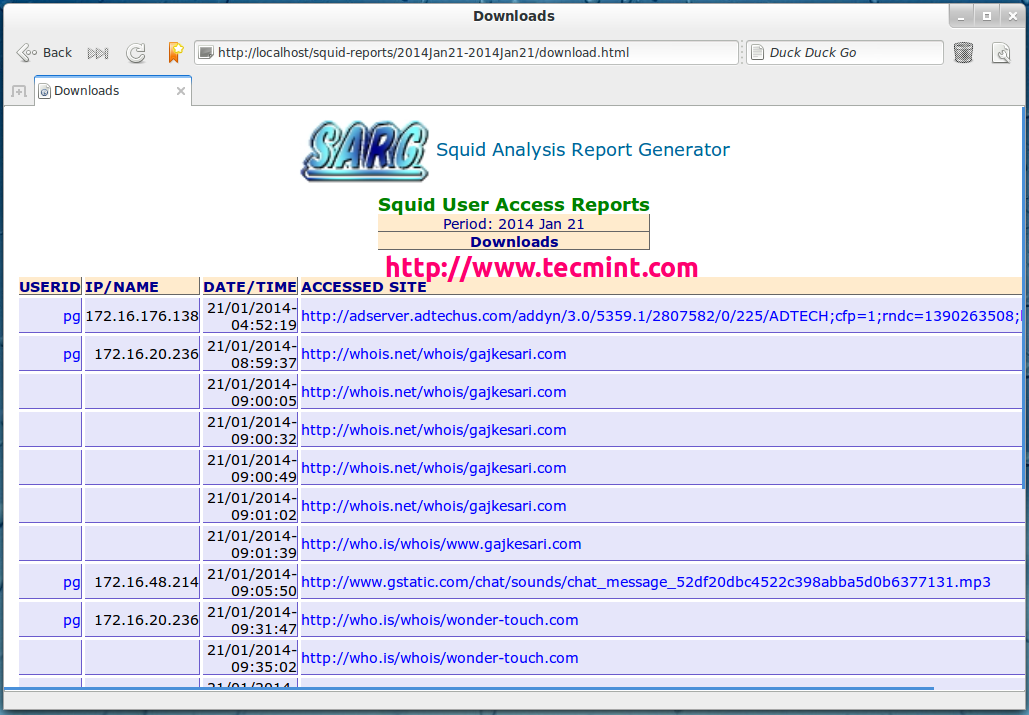Click IP address 172.16.176.138
Screen dimensions: 1029x715
[142, 316]
